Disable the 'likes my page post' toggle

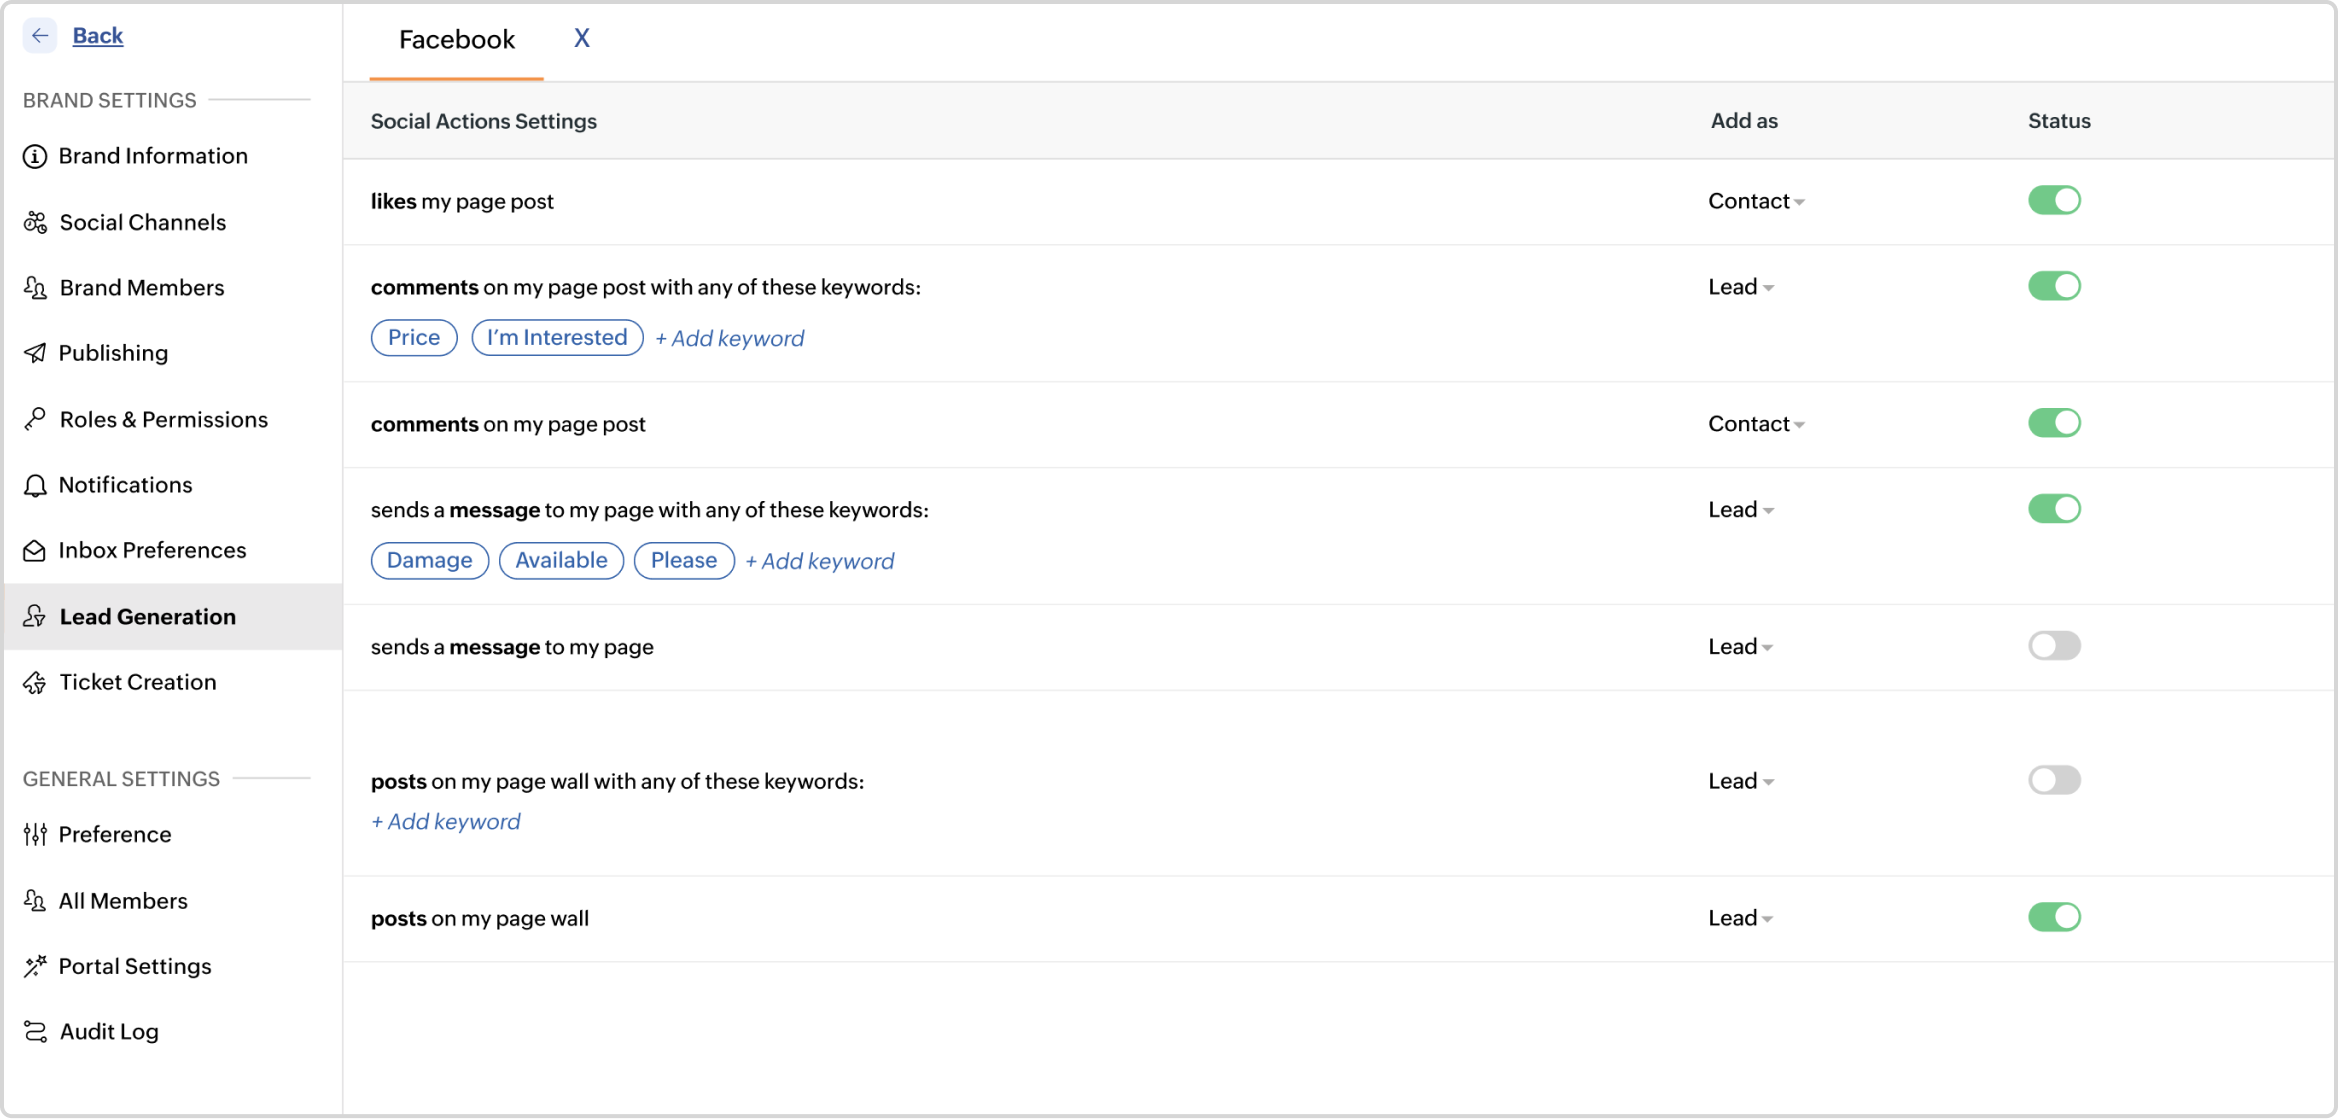(2054, 200)
